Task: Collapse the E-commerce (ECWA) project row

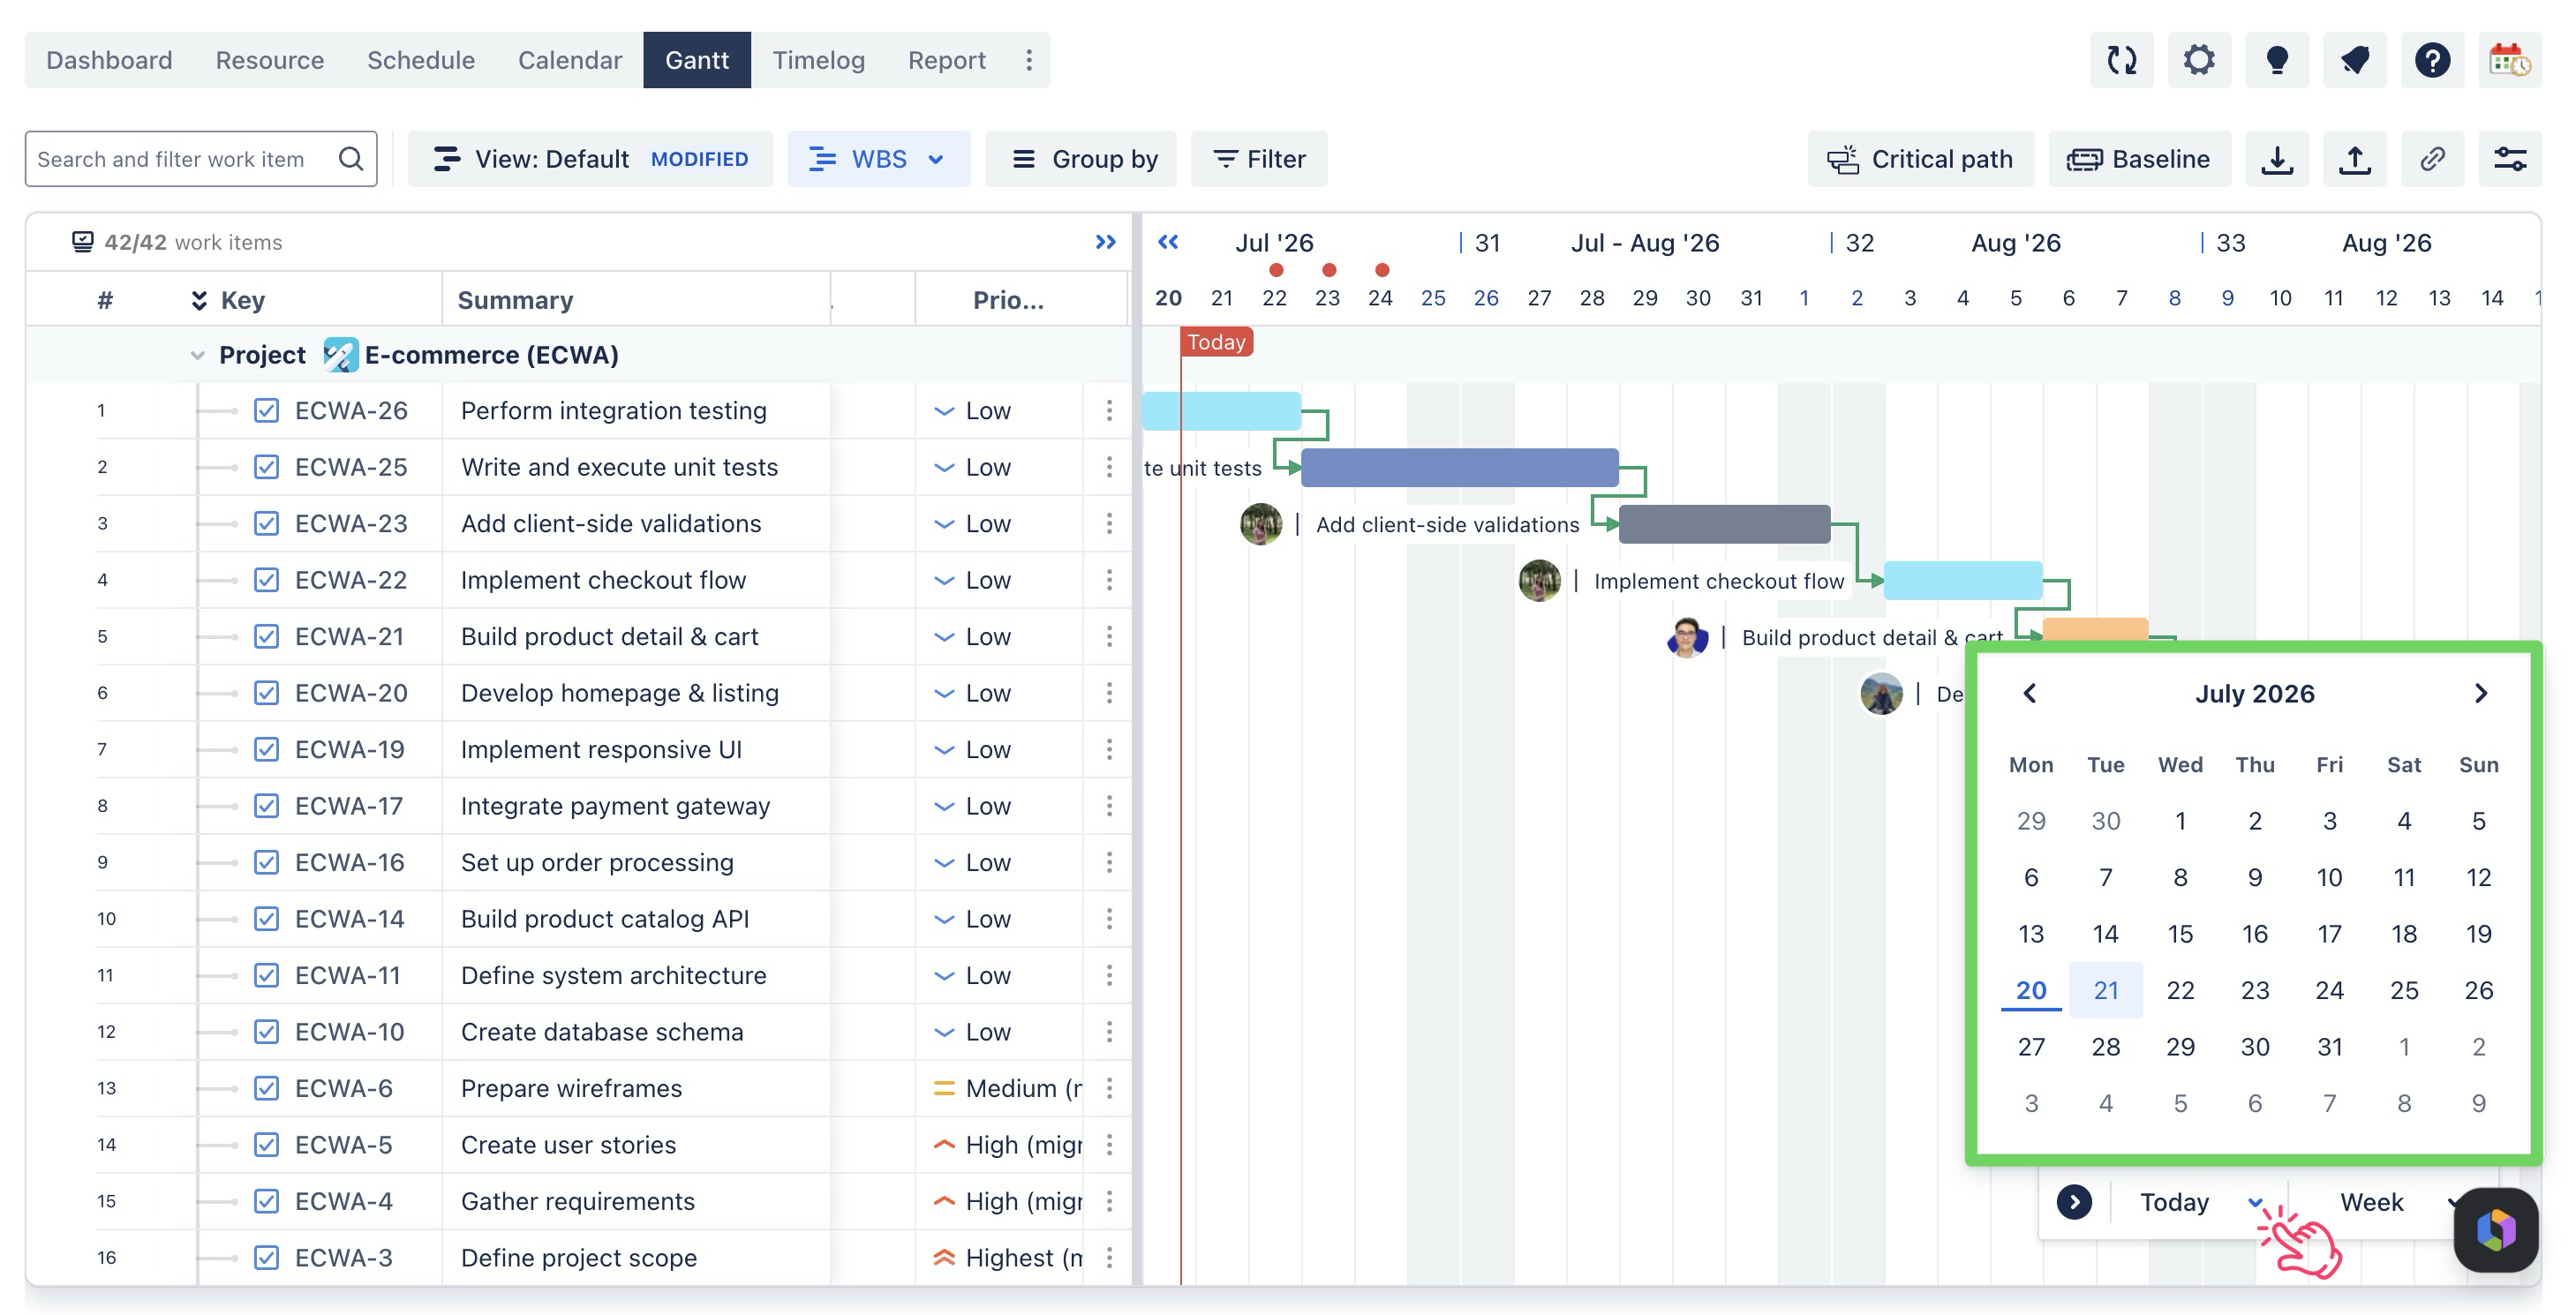Action: (x=197, y=355)
